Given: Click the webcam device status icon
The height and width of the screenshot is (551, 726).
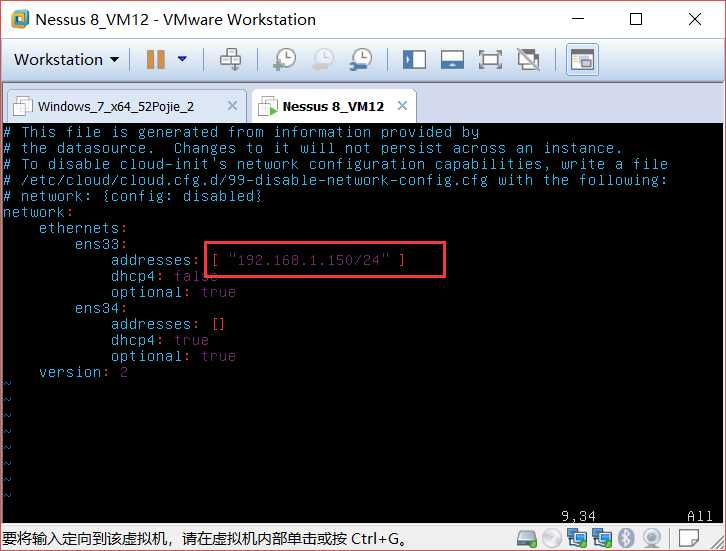Looking at the screenshot, I should coord(652,538).
